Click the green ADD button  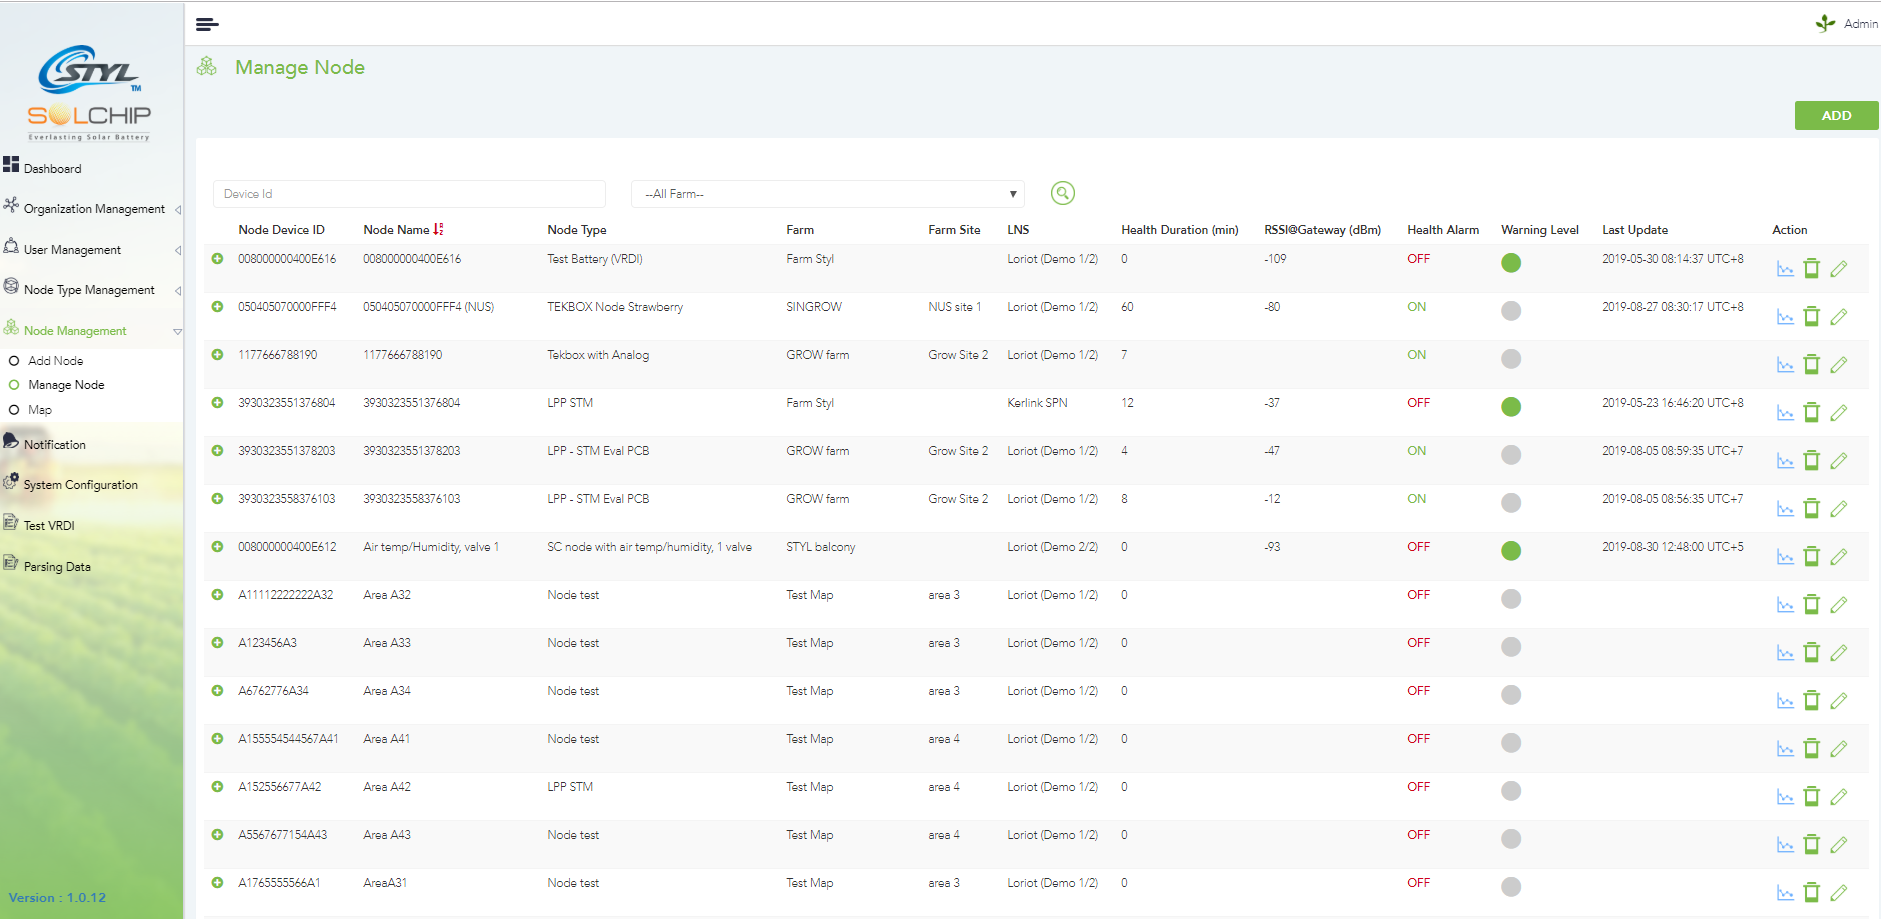[1836, 116]
